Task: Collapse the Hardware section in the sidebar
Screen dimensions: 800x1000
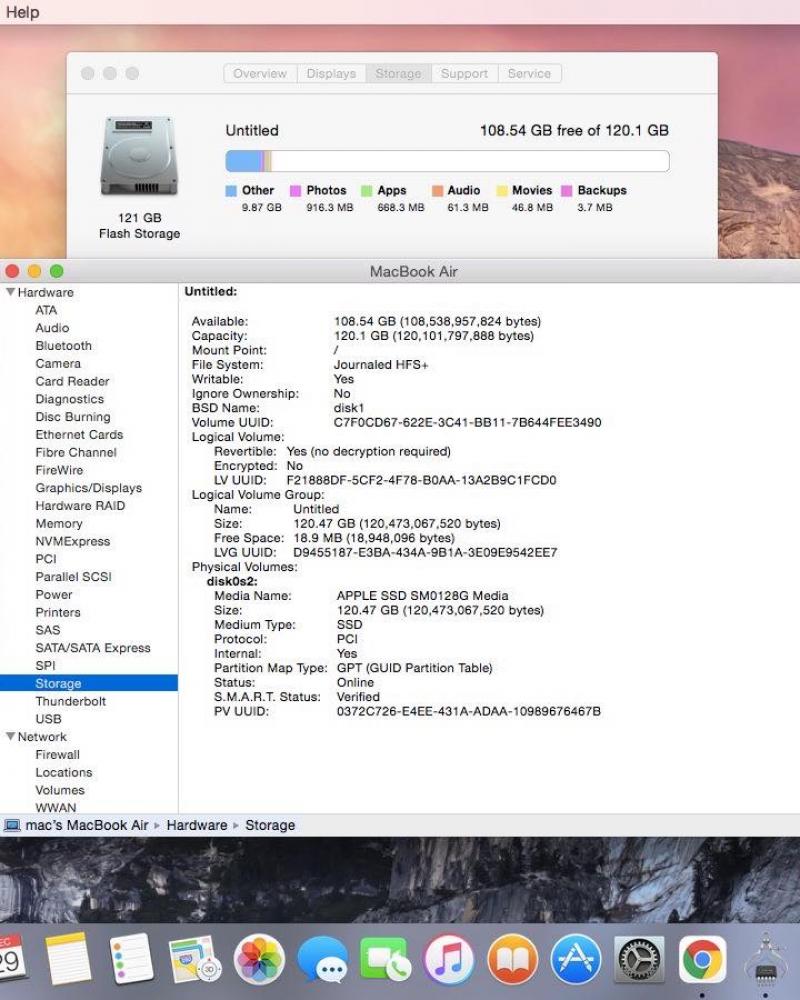Action: click(10, 292)
